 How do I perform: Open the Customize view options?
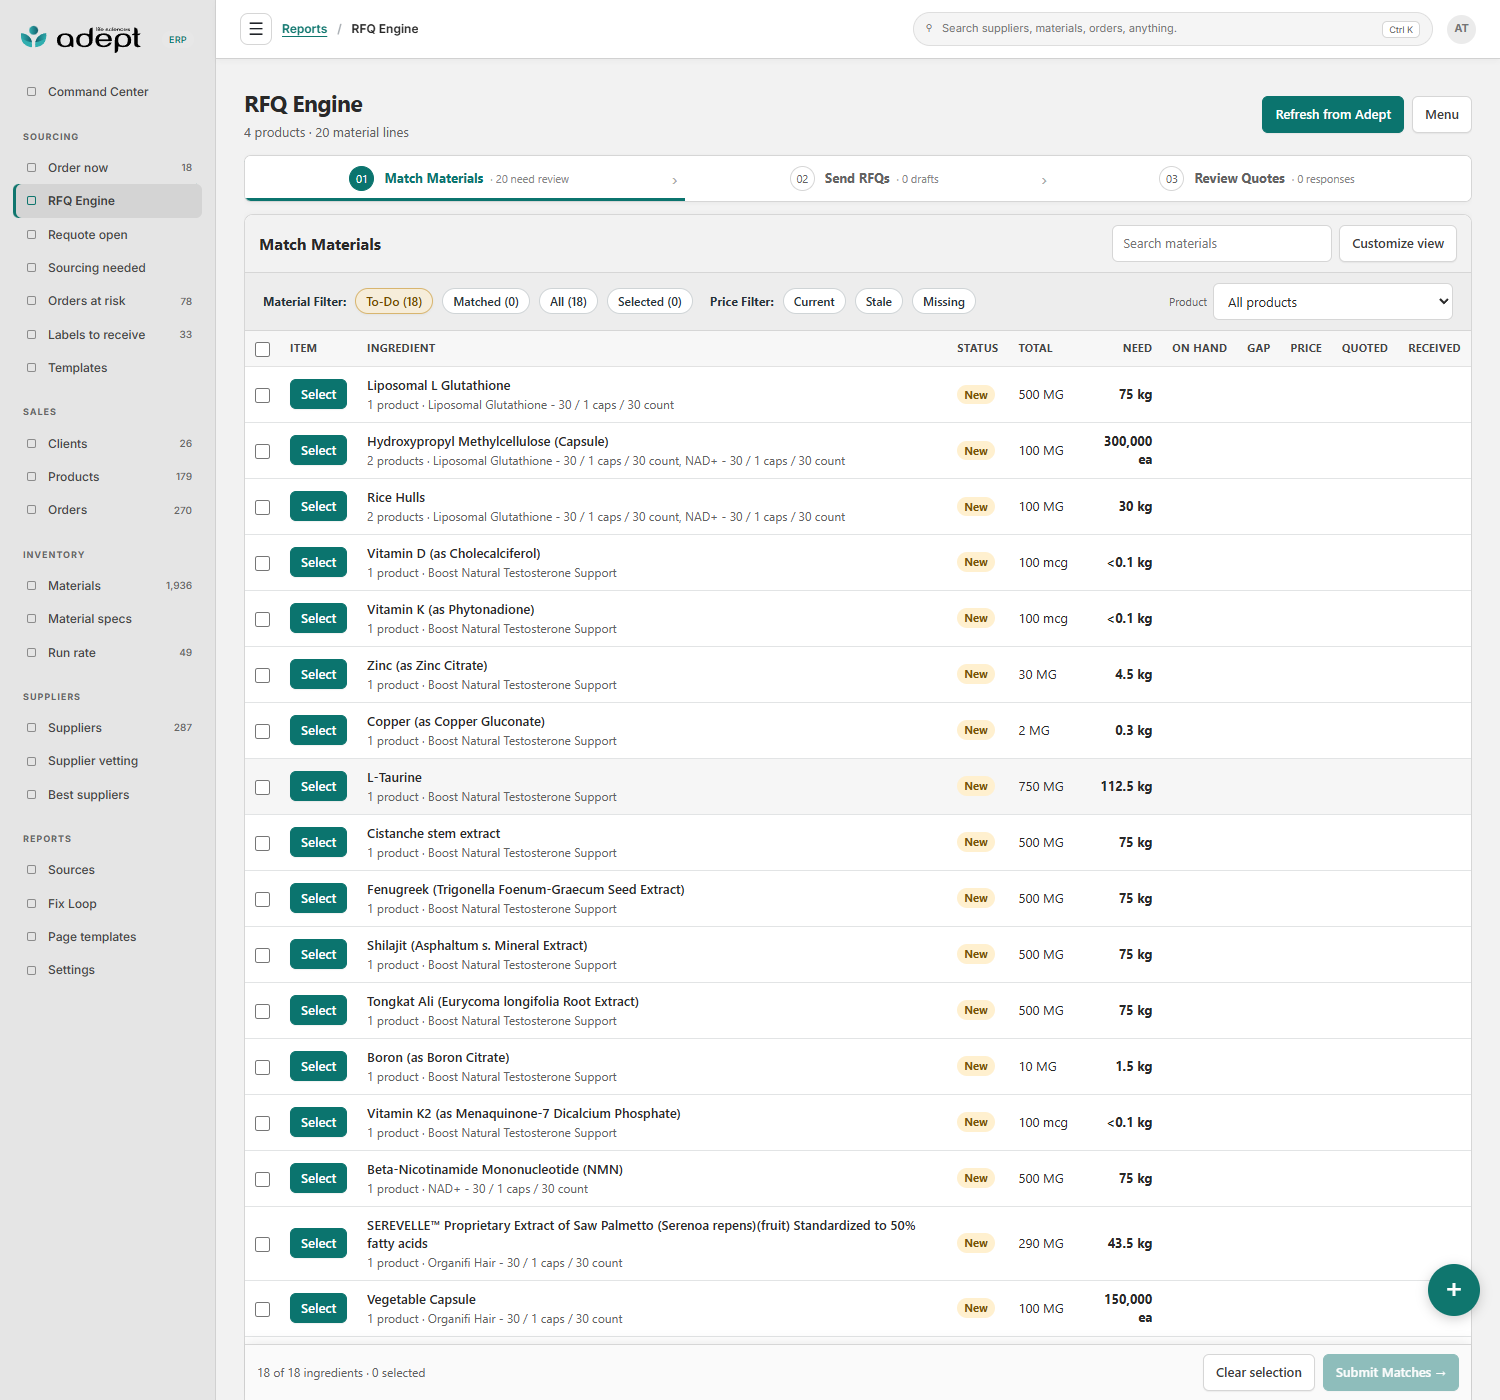click(x=1398, y=244)
